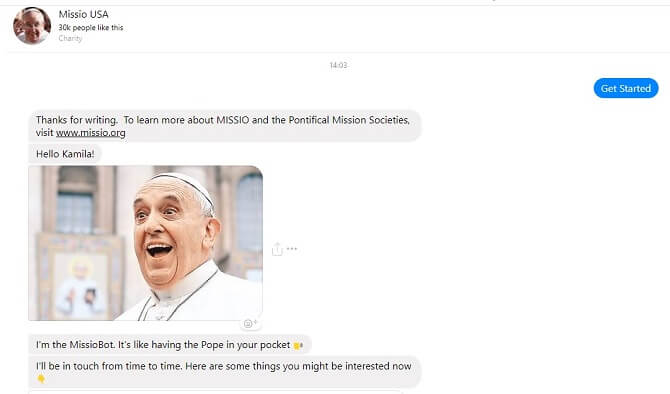This screenshot has width=670, height=394.
Task: Open the www.missio.org link
Action: (x=91, y=133)
